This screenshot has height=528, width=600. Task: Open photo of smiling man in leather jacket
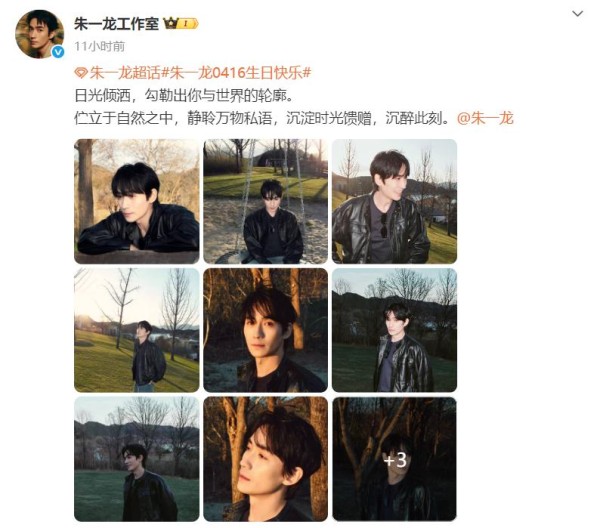point(395,201)
